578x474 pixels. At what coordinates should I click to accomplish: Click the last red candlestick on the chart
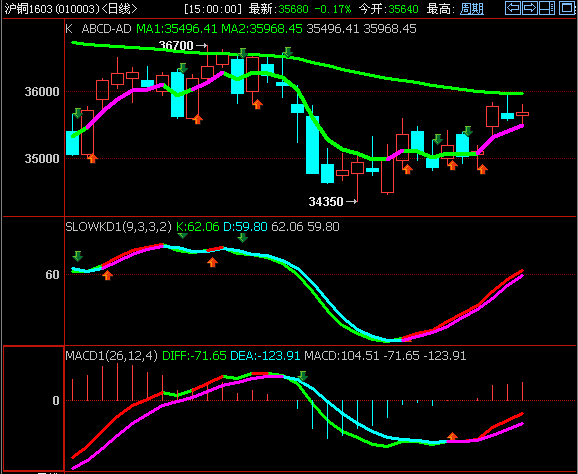pyautogui.click(x=522, y=114)
